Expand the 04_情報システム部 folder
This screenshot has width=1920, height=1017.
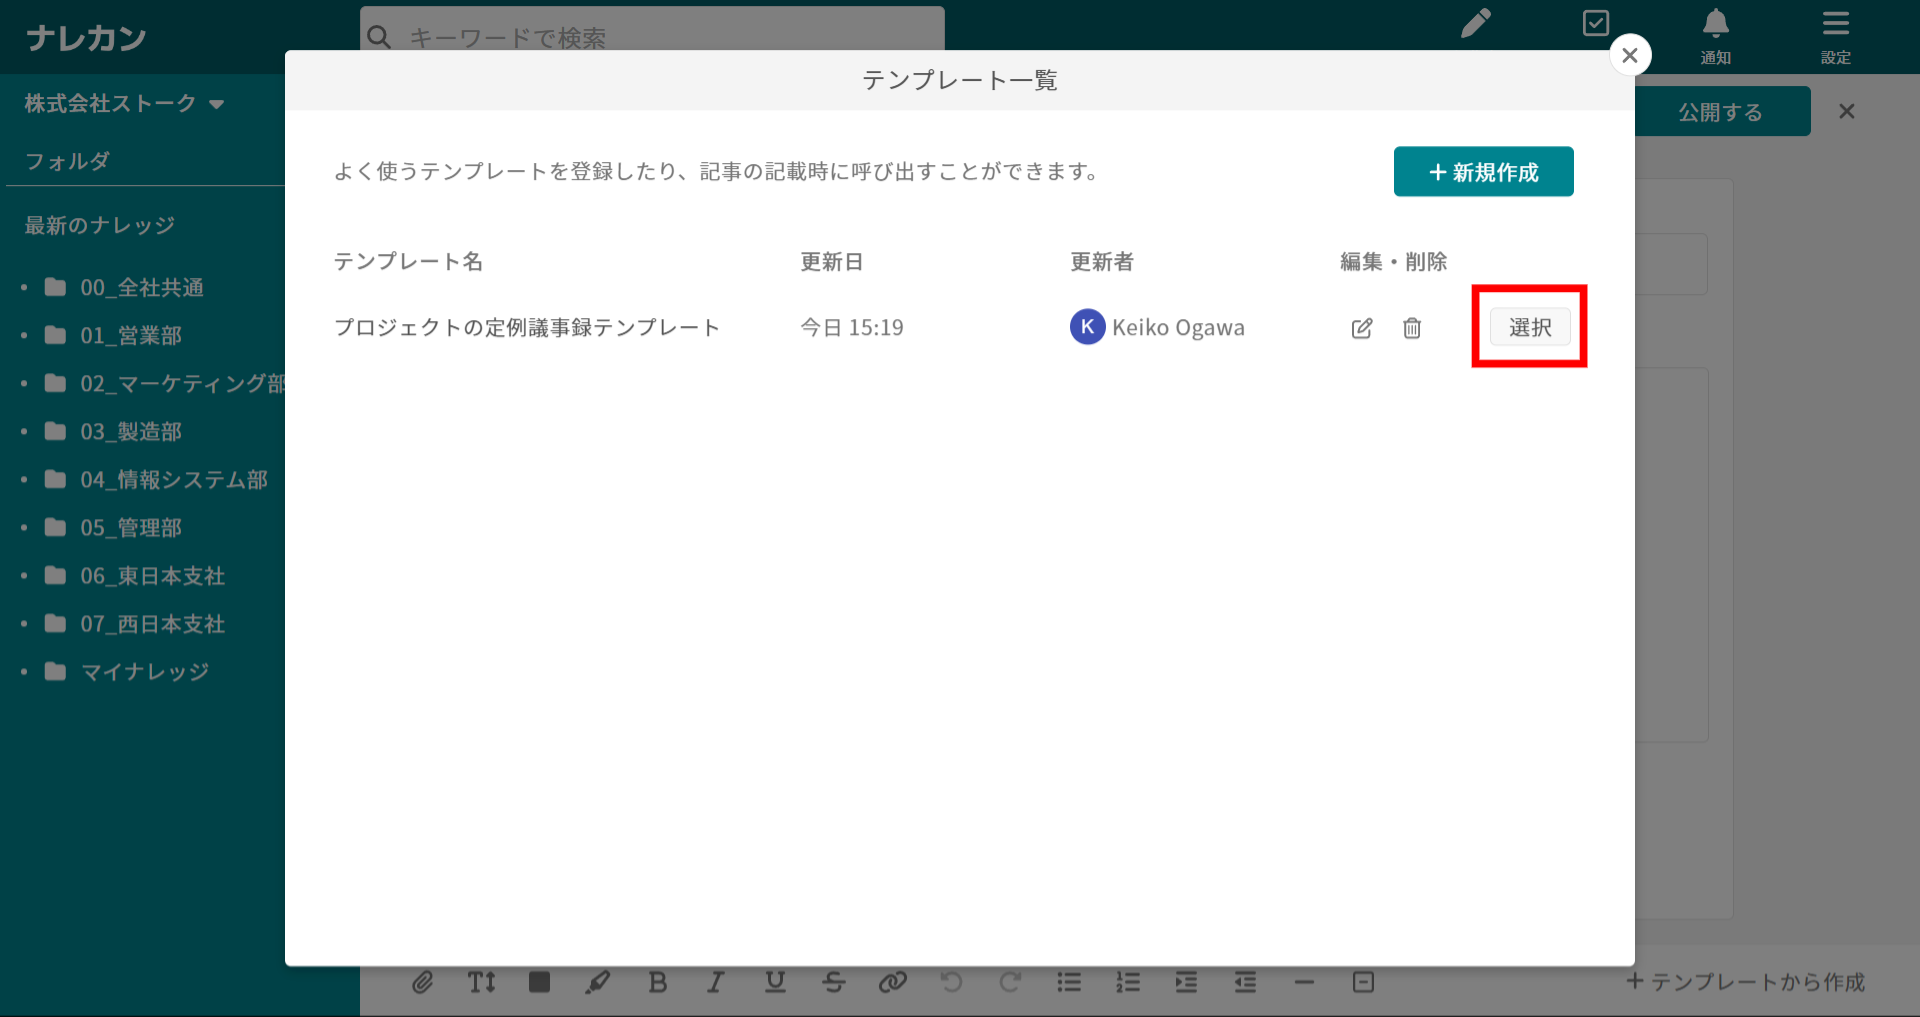tap(173, 480)
